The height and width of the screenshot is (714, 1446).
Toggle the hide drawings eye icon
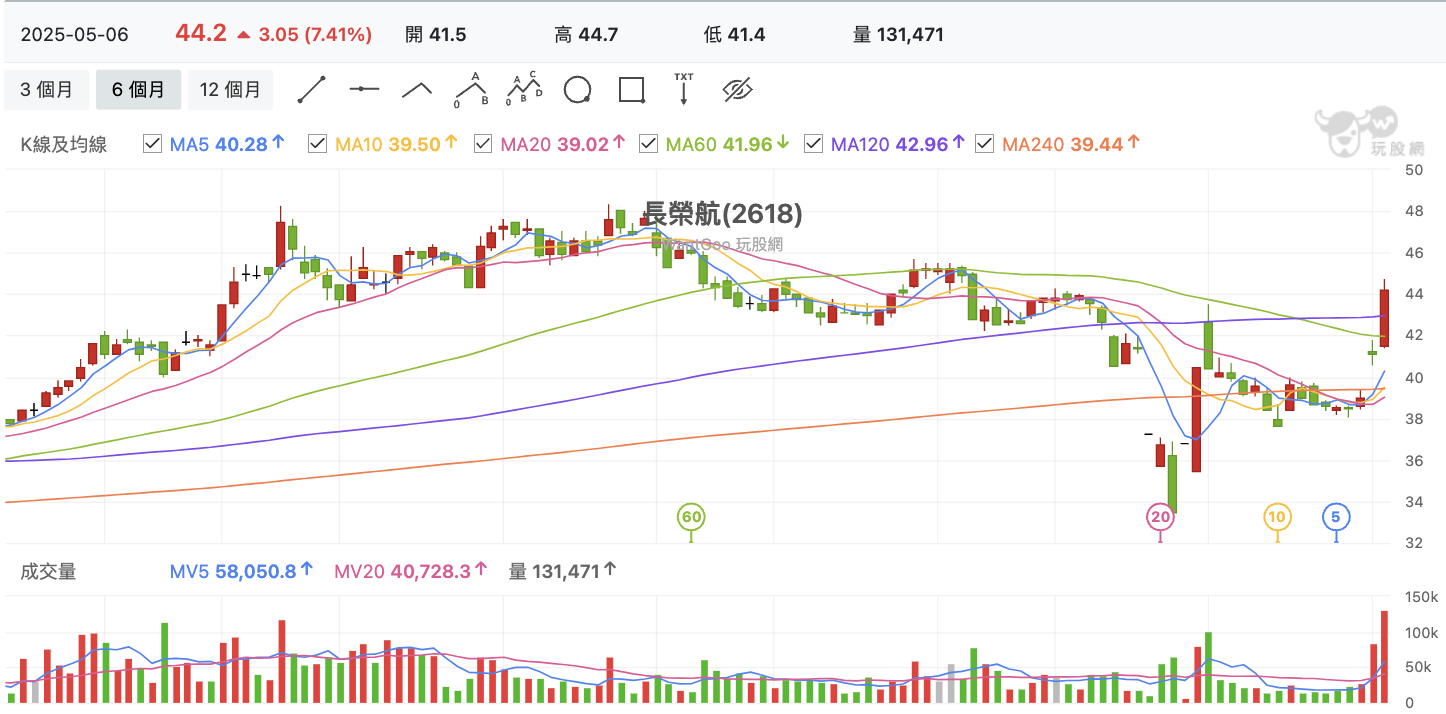click(x=737, y=90)
